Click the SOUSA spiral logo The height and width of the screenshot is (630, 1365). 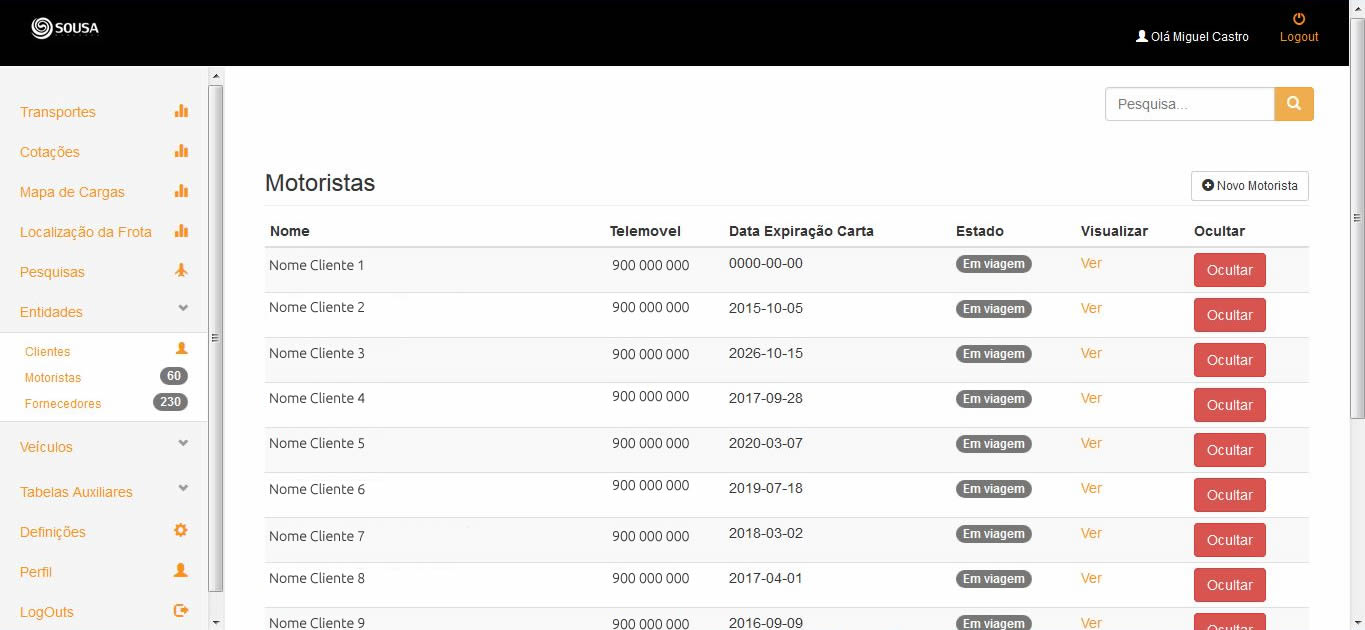coord(42,28)
